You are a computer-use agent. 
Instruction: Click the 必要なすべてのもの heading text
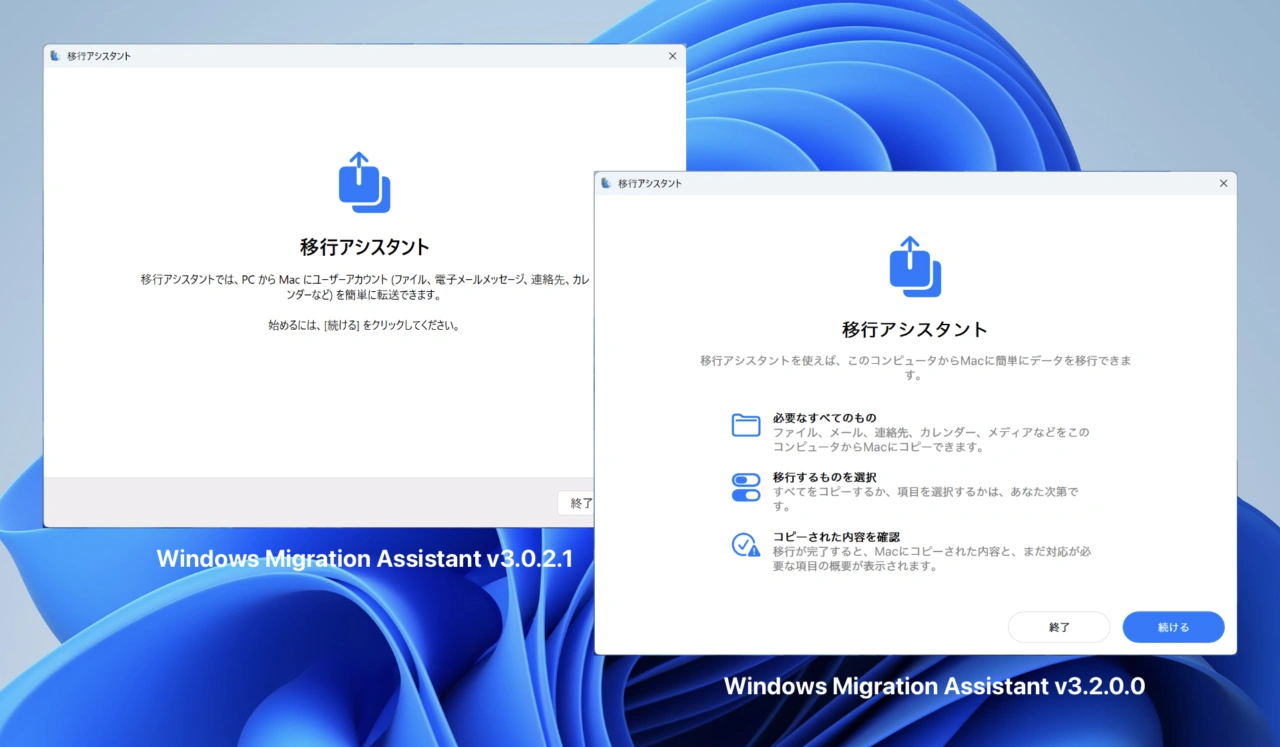[x=825, y=418]
